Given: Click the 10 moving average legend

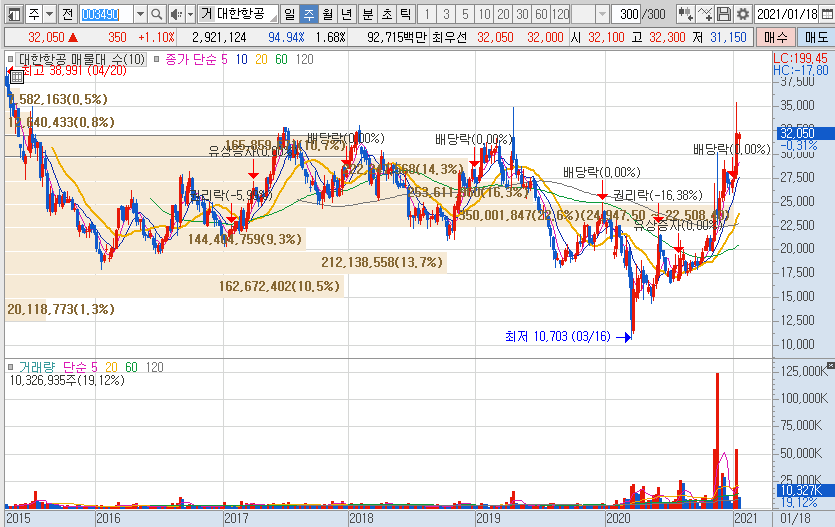Looking at the screenshot, I should pos(242,59).
